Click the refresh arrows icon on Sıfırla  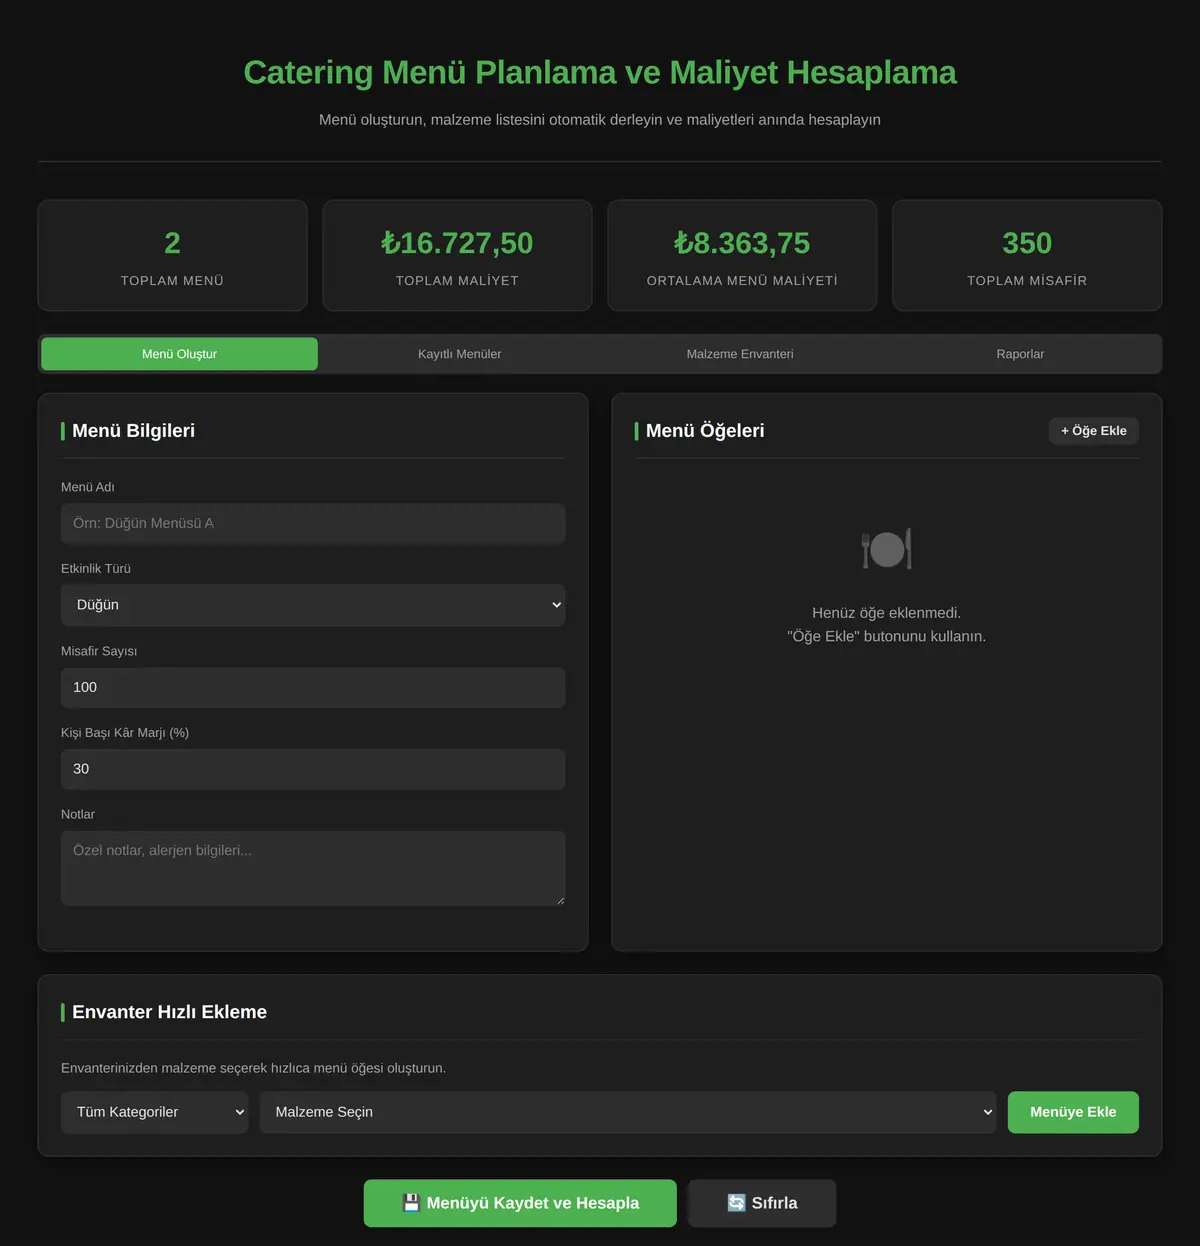(737, 1203)
